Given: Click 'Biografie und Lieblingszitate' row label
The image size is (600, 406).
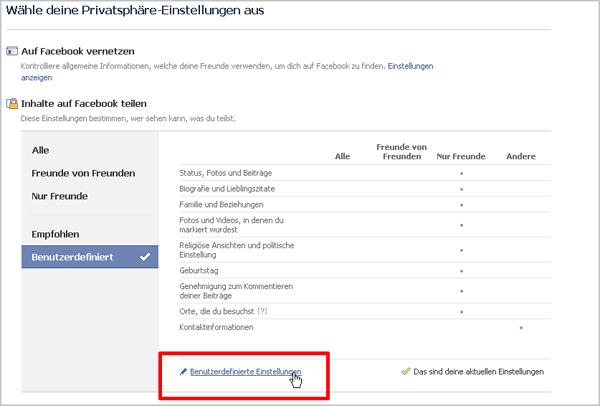Looking at the screenshot, I should click(227, 189).
